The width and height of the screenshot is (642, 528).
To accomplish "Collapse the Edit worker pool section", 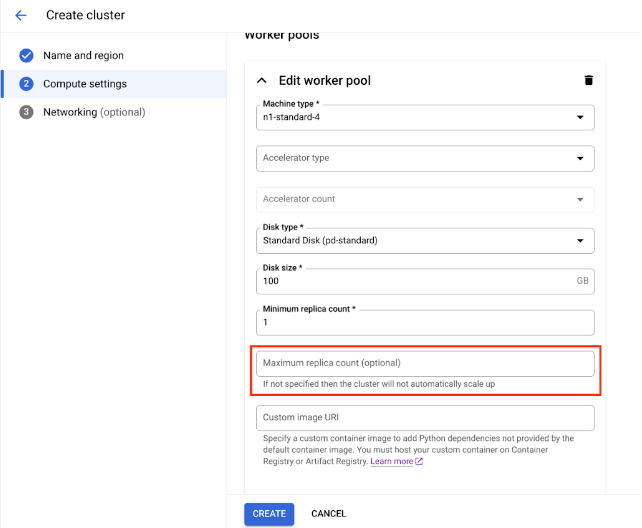I will coord(262,80).
